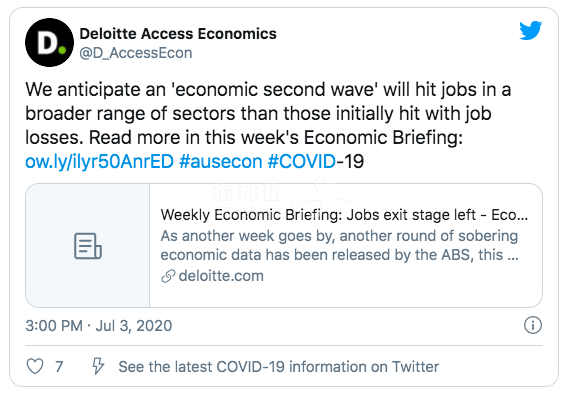Click the tweet info circle icon

click(533, 325)
